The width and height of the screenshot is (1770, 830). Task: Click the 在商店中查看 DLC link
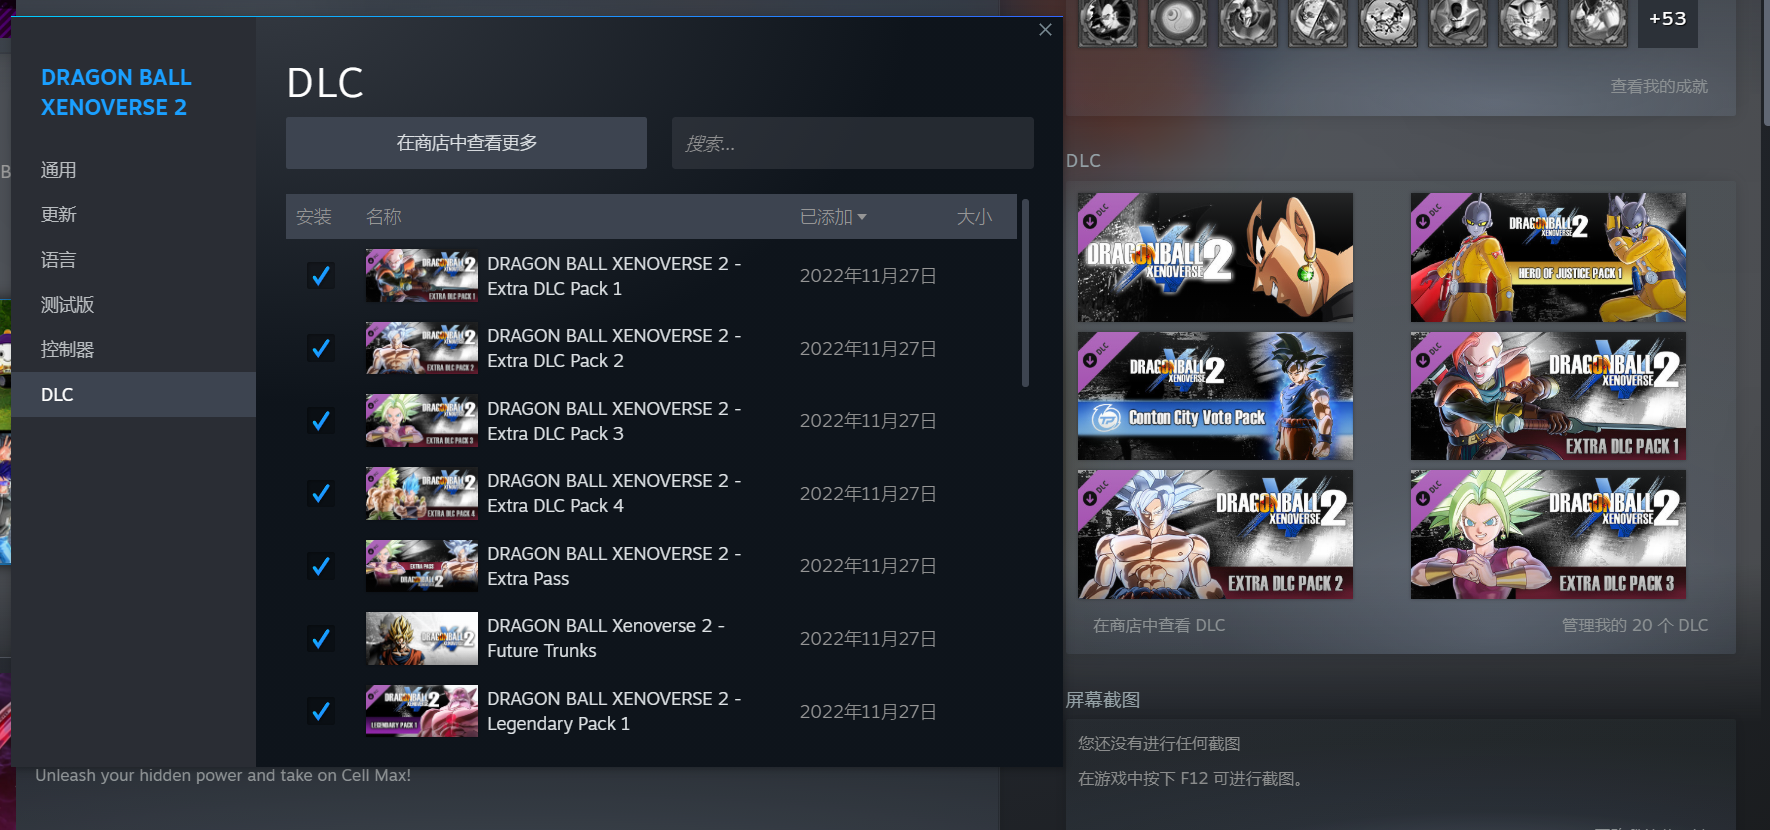(1159, 626)
